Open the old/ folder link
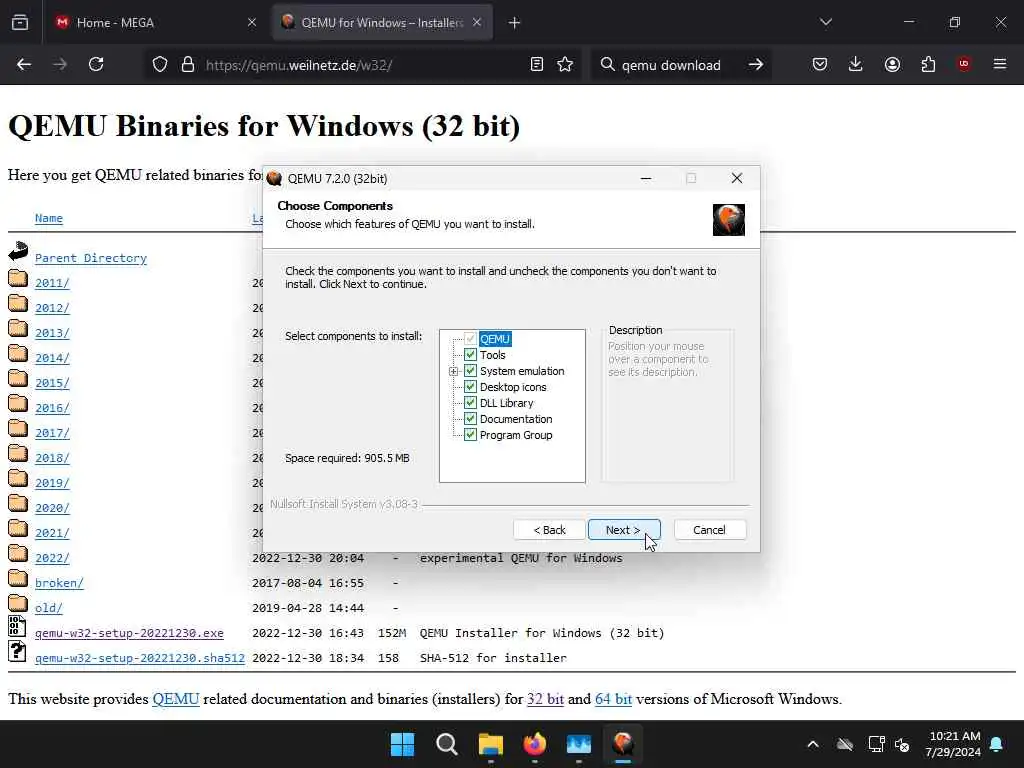The image size is (1024, 768). coord(49,607)
